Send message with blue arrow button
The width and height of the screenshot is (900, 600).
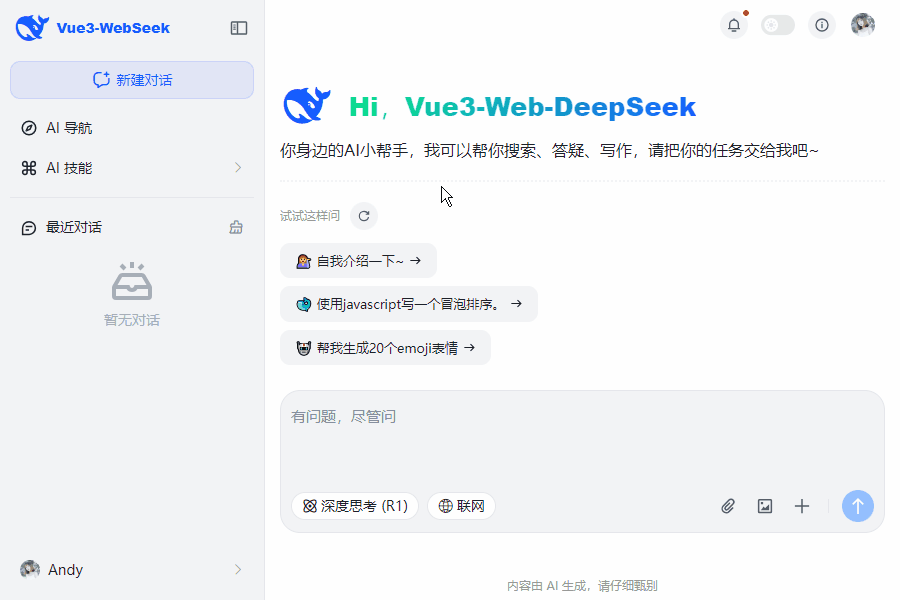click(858, 506)
